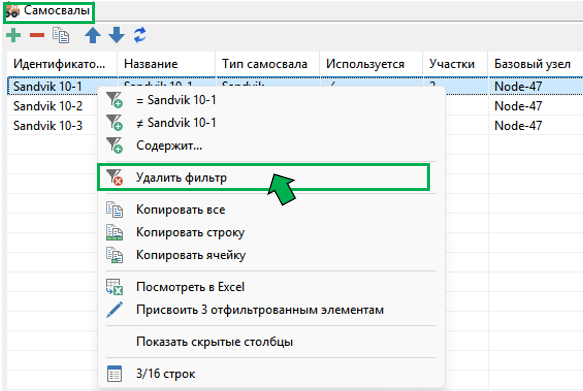Click the 'Node-47' cell in the Sandvik 10-2 row
The image size is (583, 391).
coord(536,106)
